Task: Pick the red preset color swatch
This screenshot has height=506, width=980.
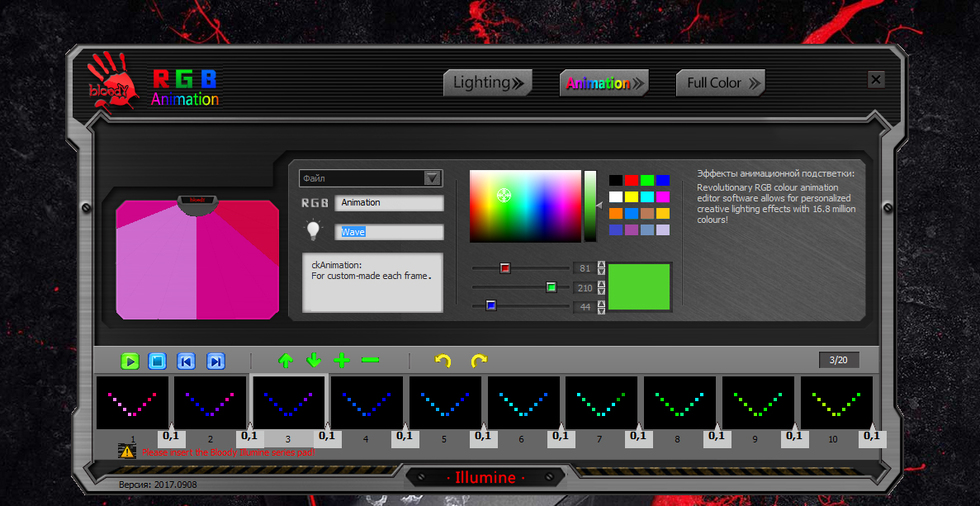Action: [631, 180]
